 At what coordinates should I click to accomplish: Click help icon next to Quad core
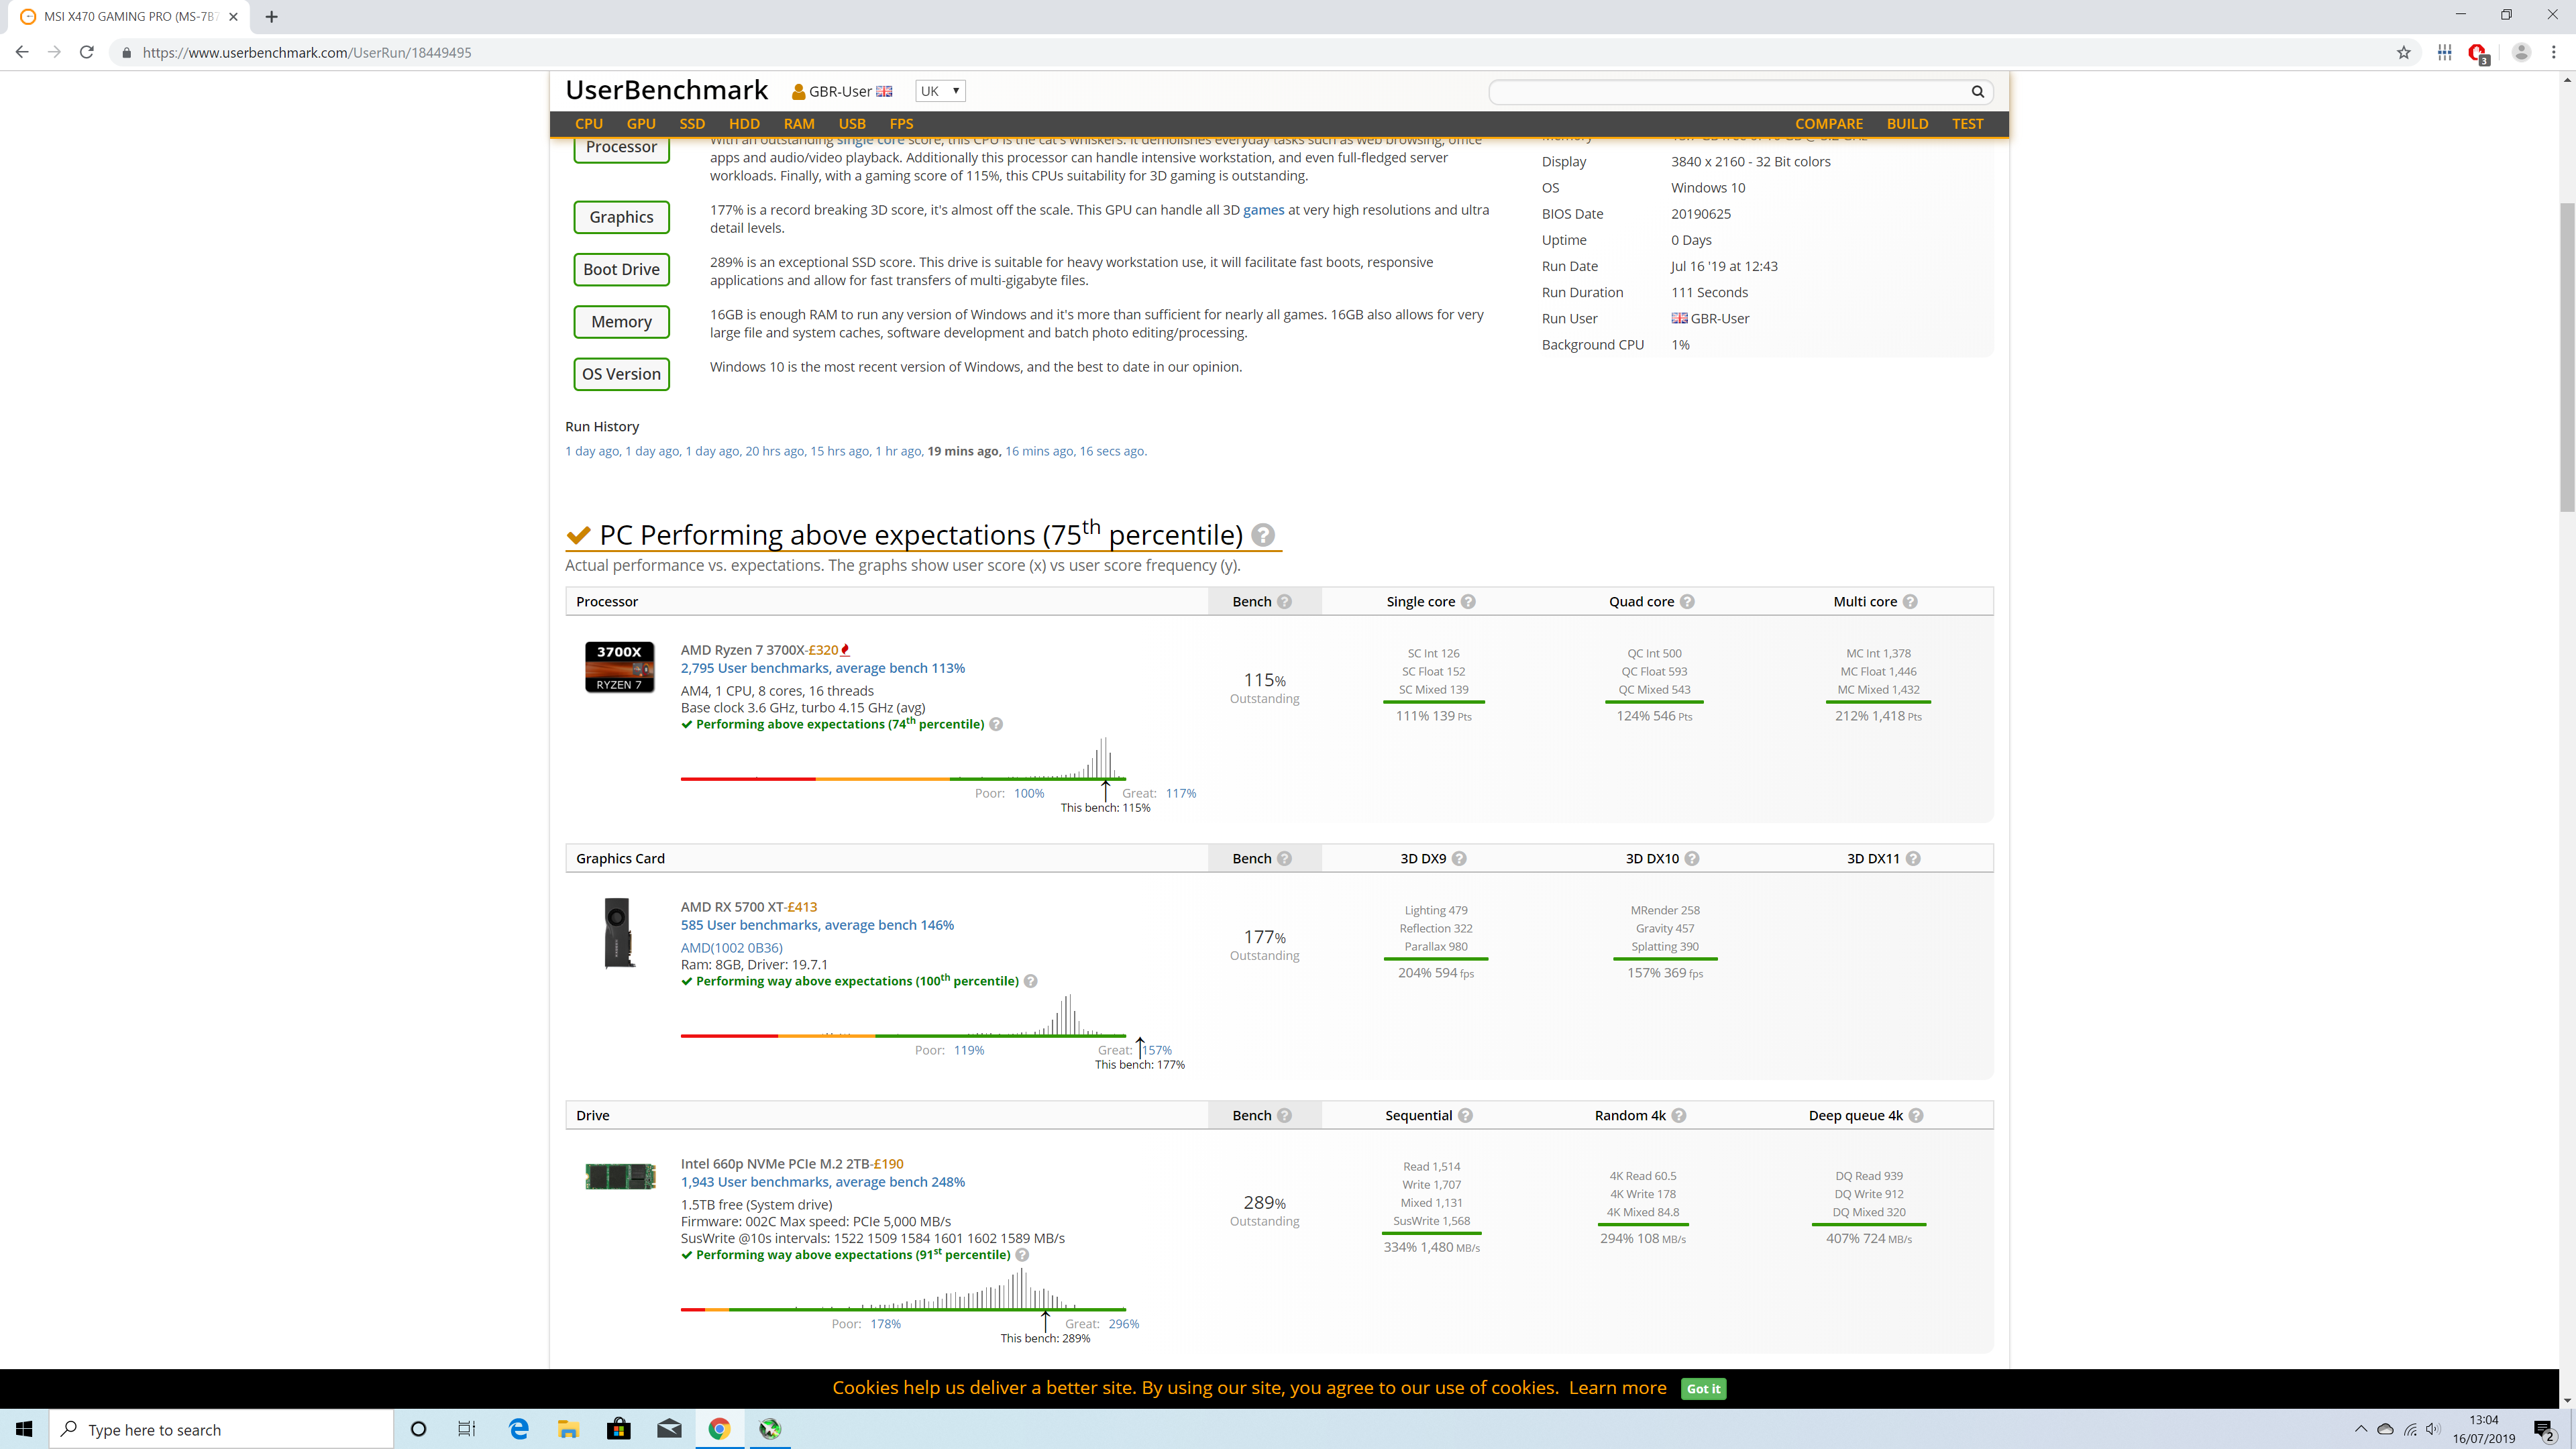(1687, 601)
